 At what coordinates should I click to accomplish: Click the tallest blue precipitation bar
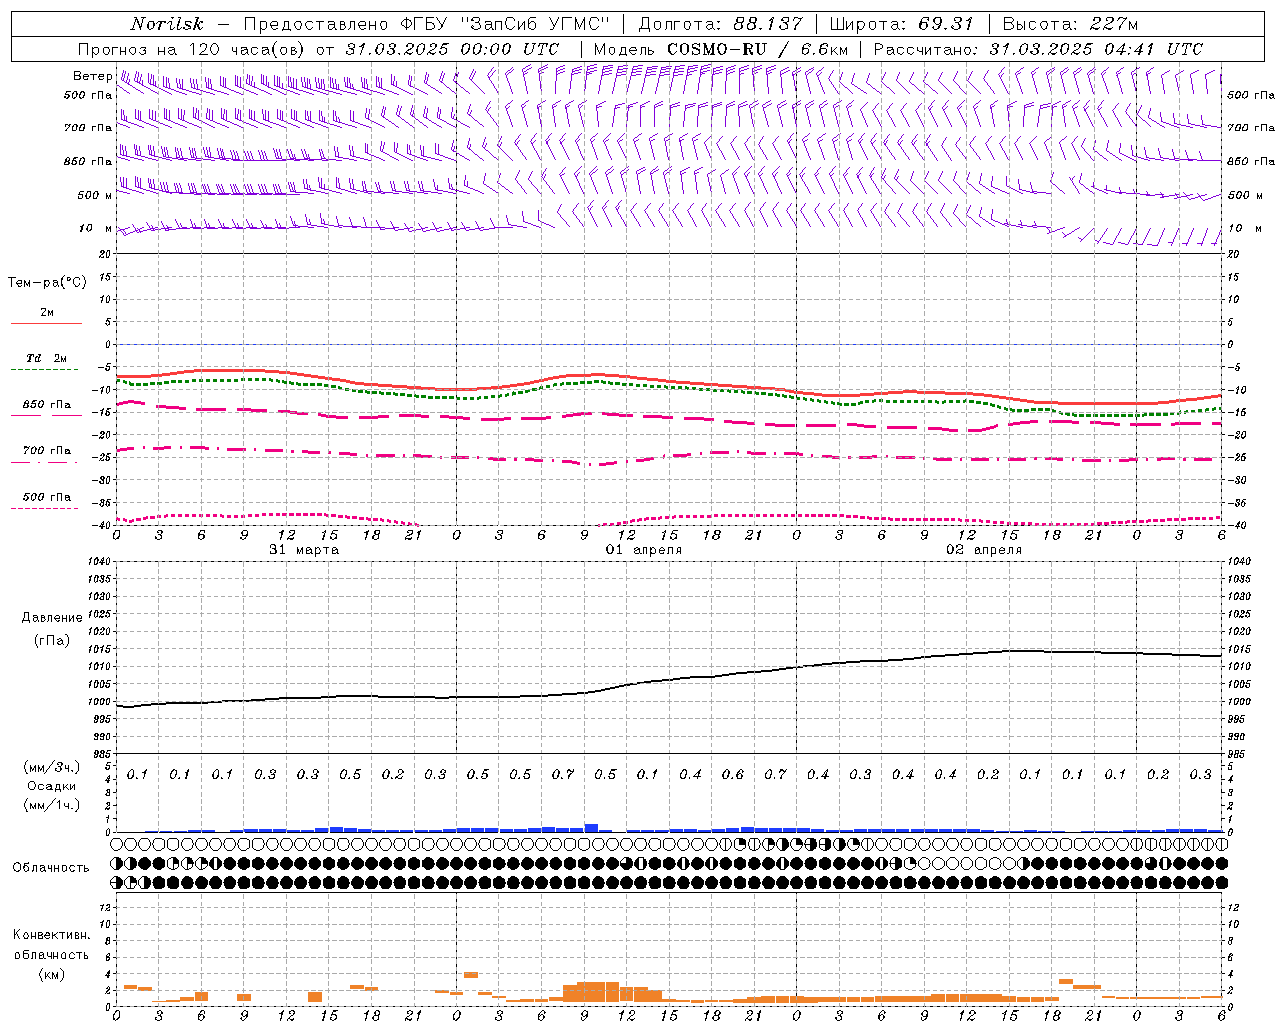(591, 828)
